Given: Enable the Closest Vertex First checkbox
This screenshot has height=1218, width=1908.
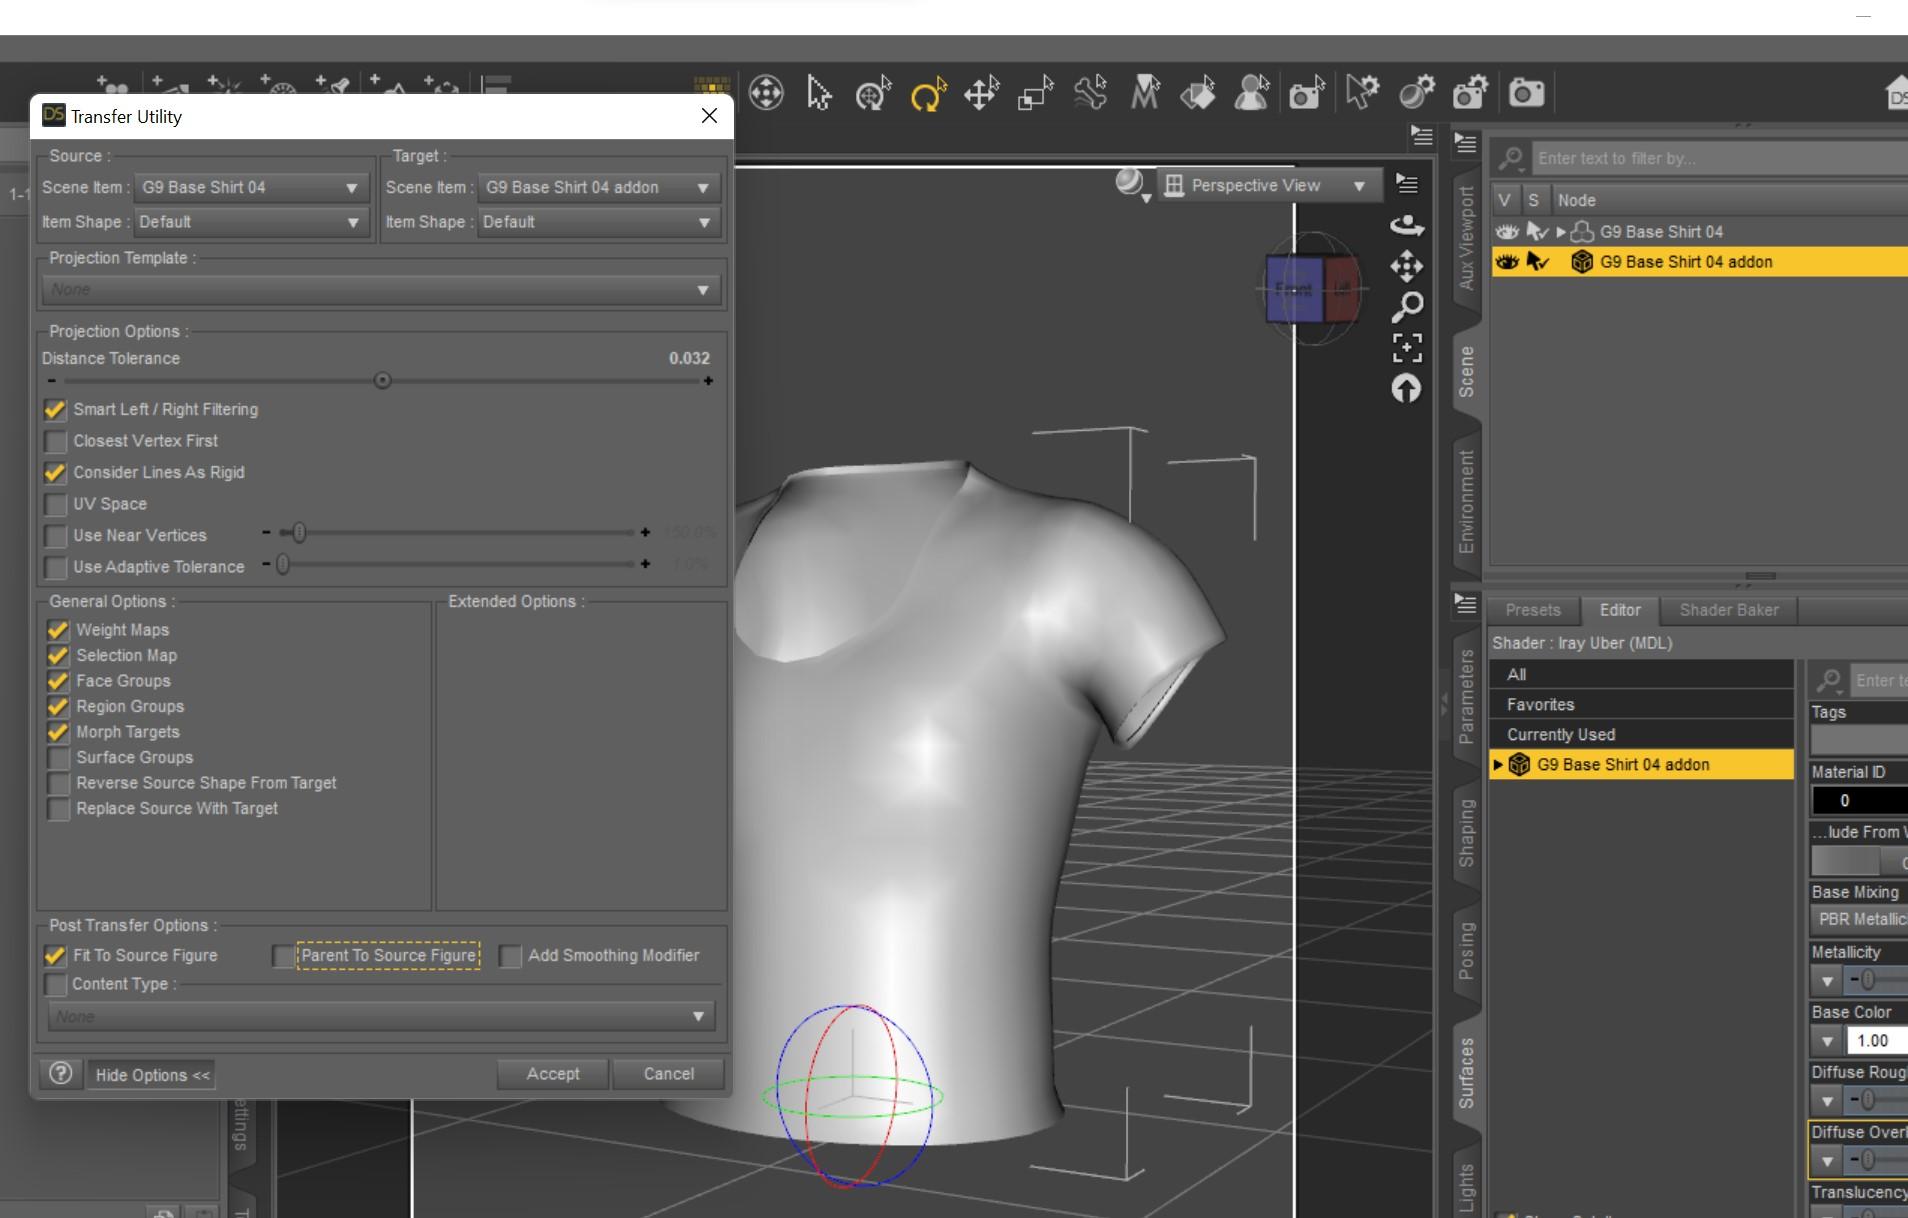Looking at the screenshot, I should [x=56, y=441].
